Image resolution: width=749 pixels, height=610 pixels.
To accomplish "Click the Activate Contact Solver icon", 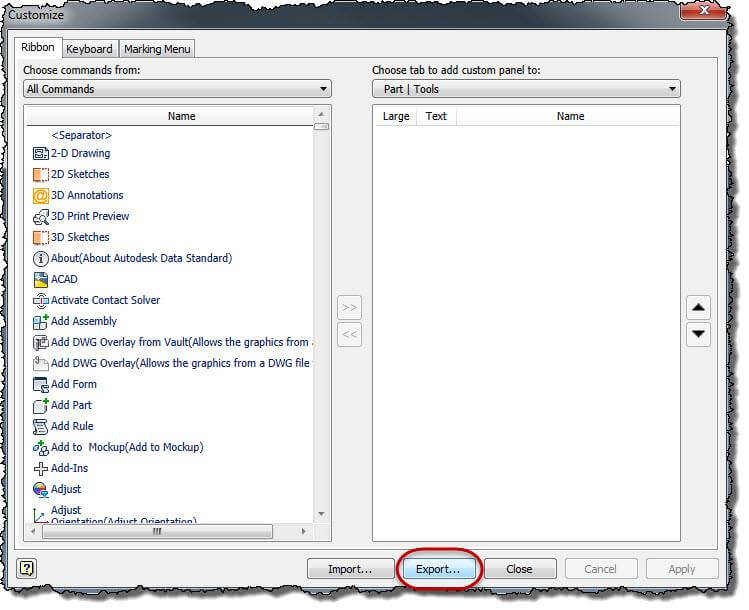I will 41,301.
